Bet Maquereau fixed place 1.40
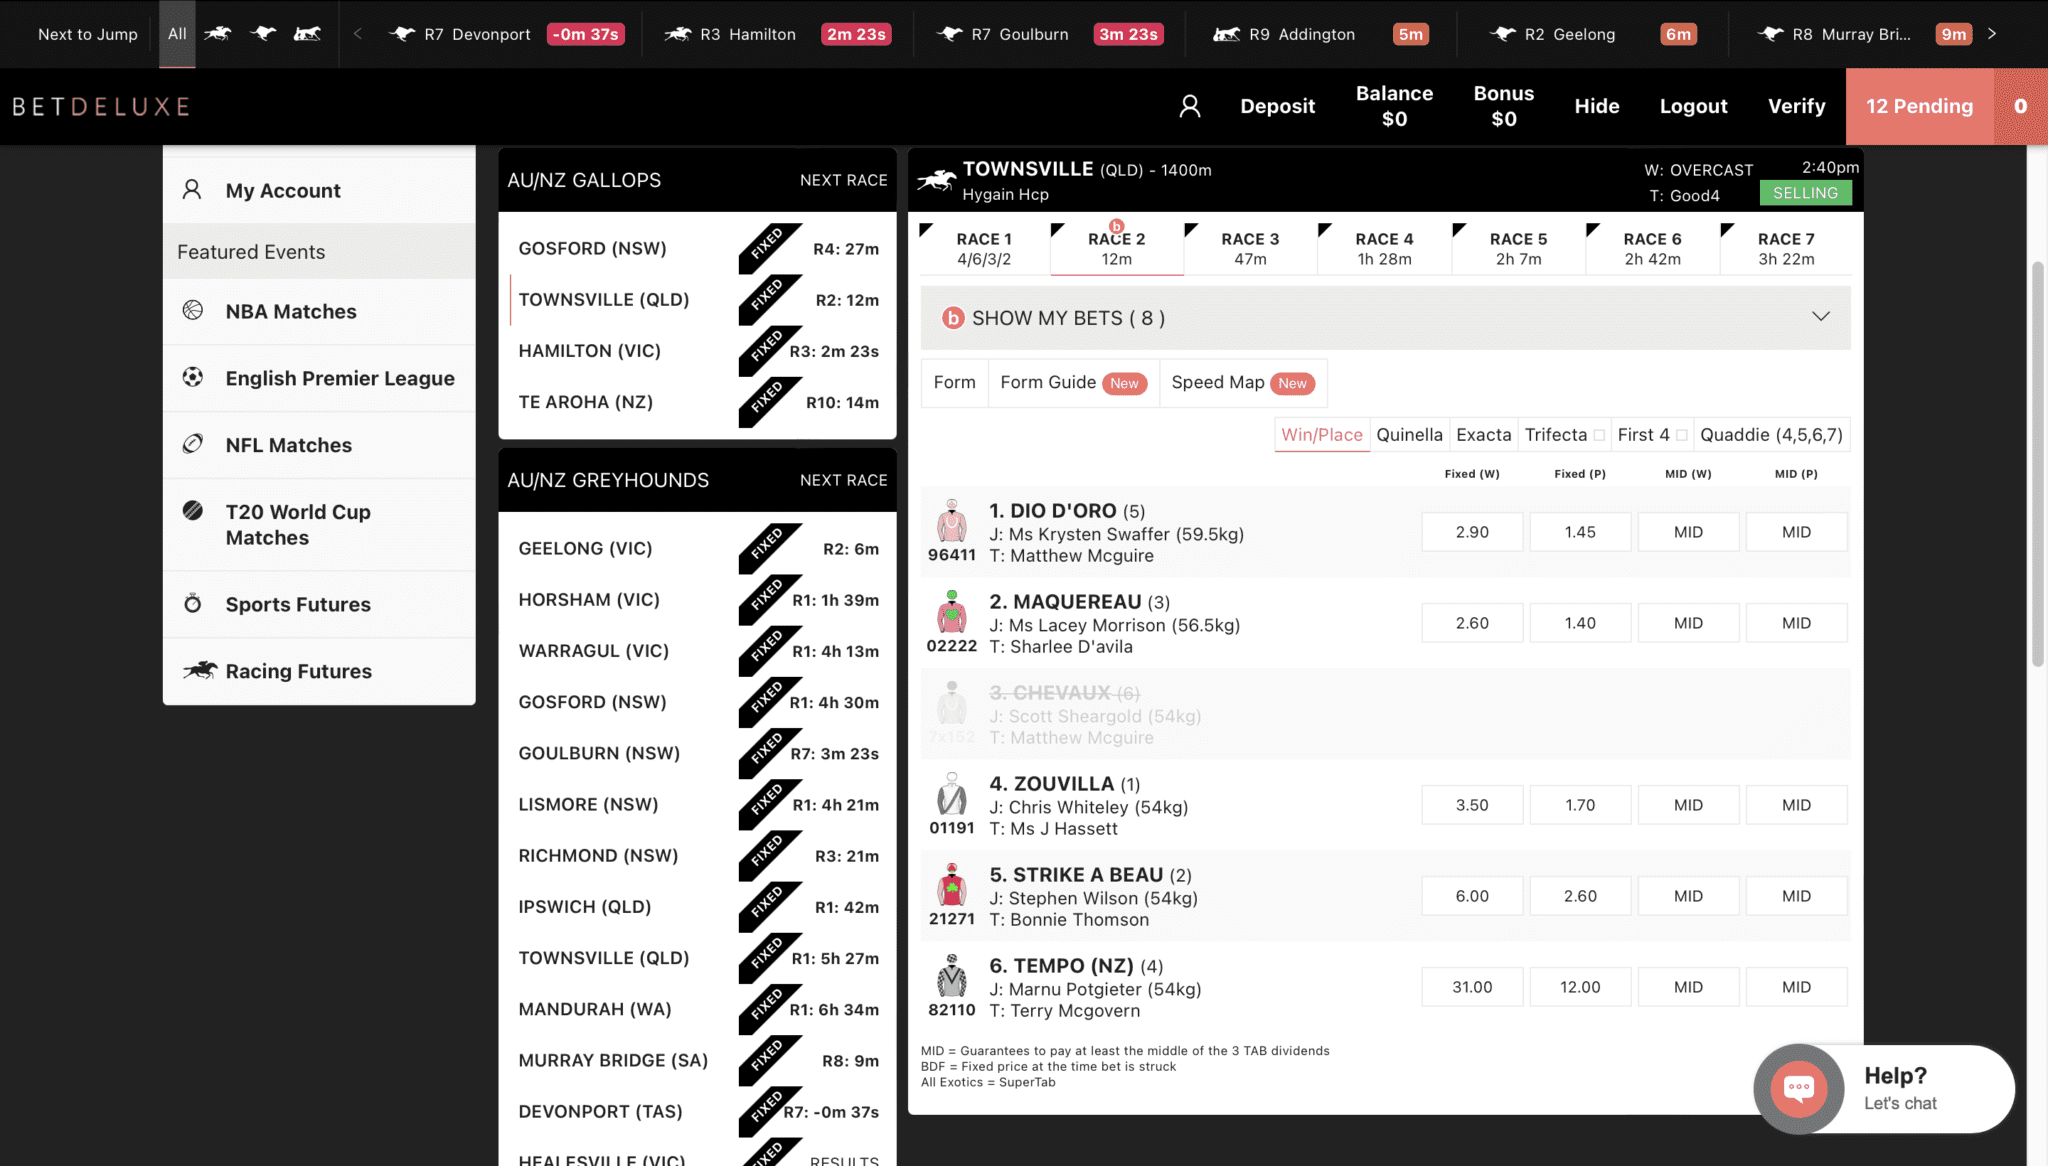 [x=1580, y=623]
